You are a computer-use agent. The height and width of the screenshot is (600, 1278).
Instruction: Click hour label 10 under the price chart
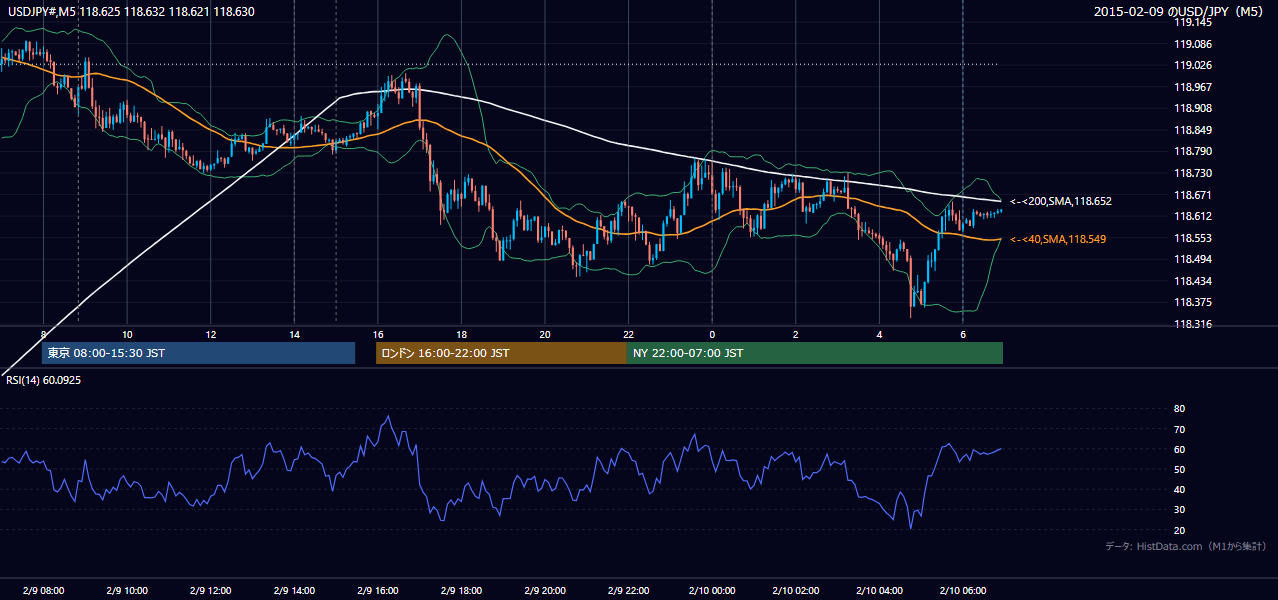point(127,334)
